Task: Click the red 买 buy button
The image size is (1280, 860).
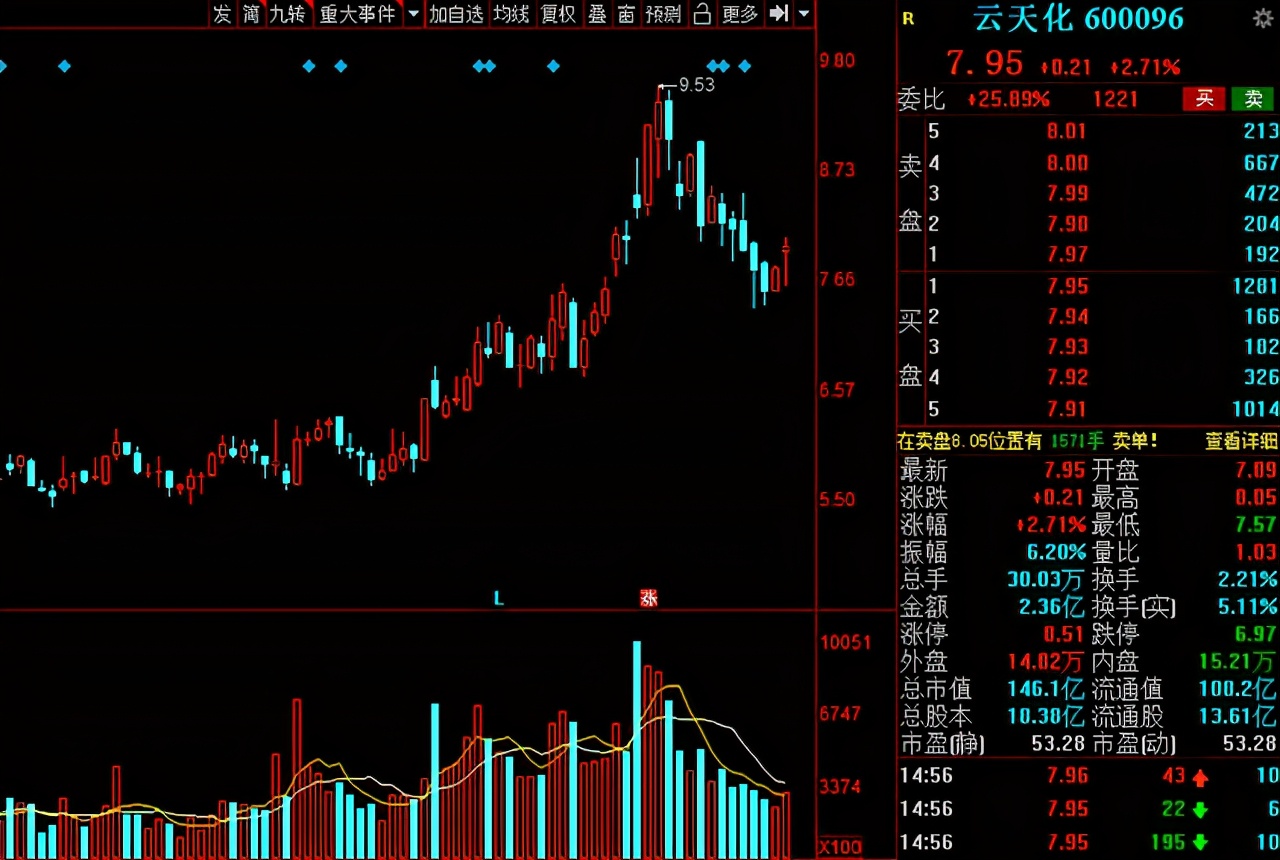Action: 1204,98
